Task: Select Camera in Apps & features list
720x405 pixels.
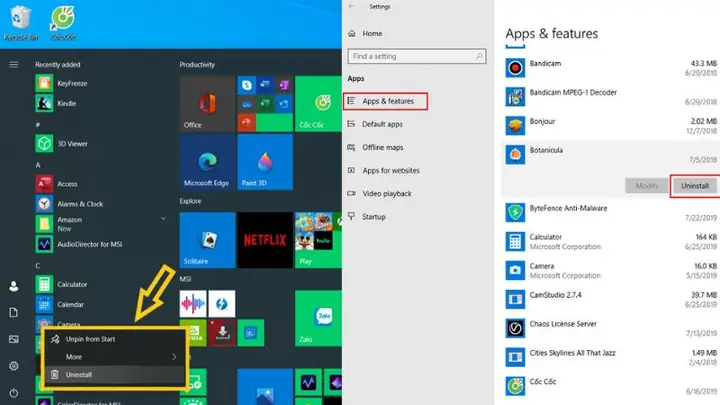Action: [610, 270]
